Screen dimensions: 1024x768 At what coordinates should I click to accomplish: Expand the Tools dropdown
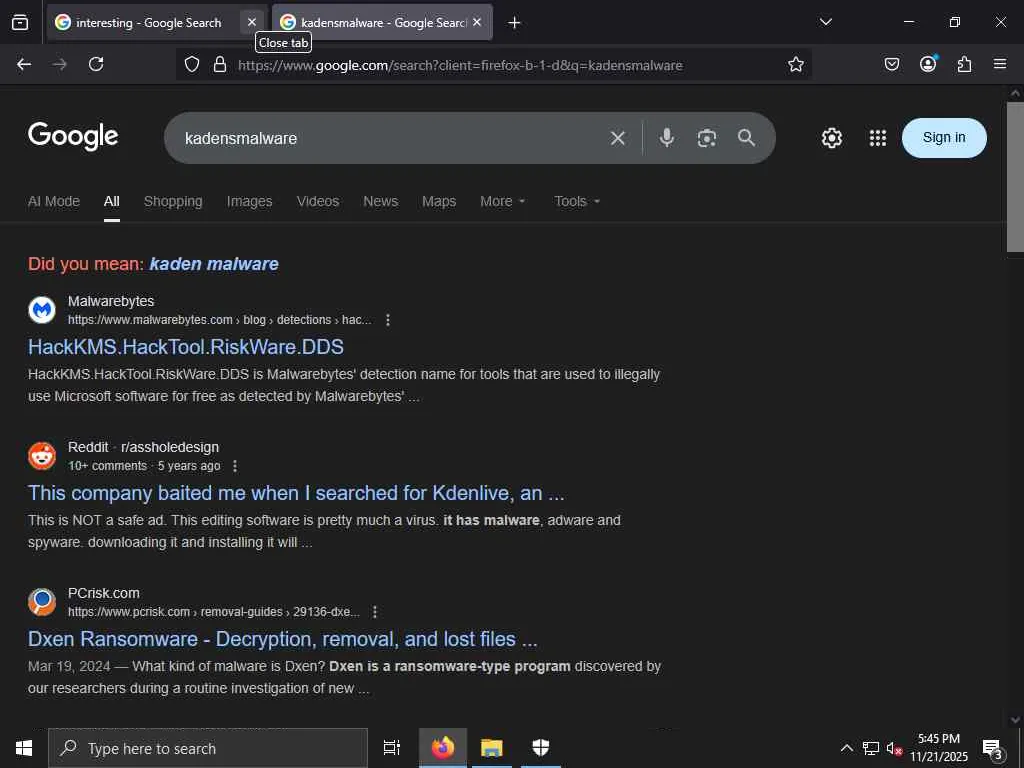577,201
